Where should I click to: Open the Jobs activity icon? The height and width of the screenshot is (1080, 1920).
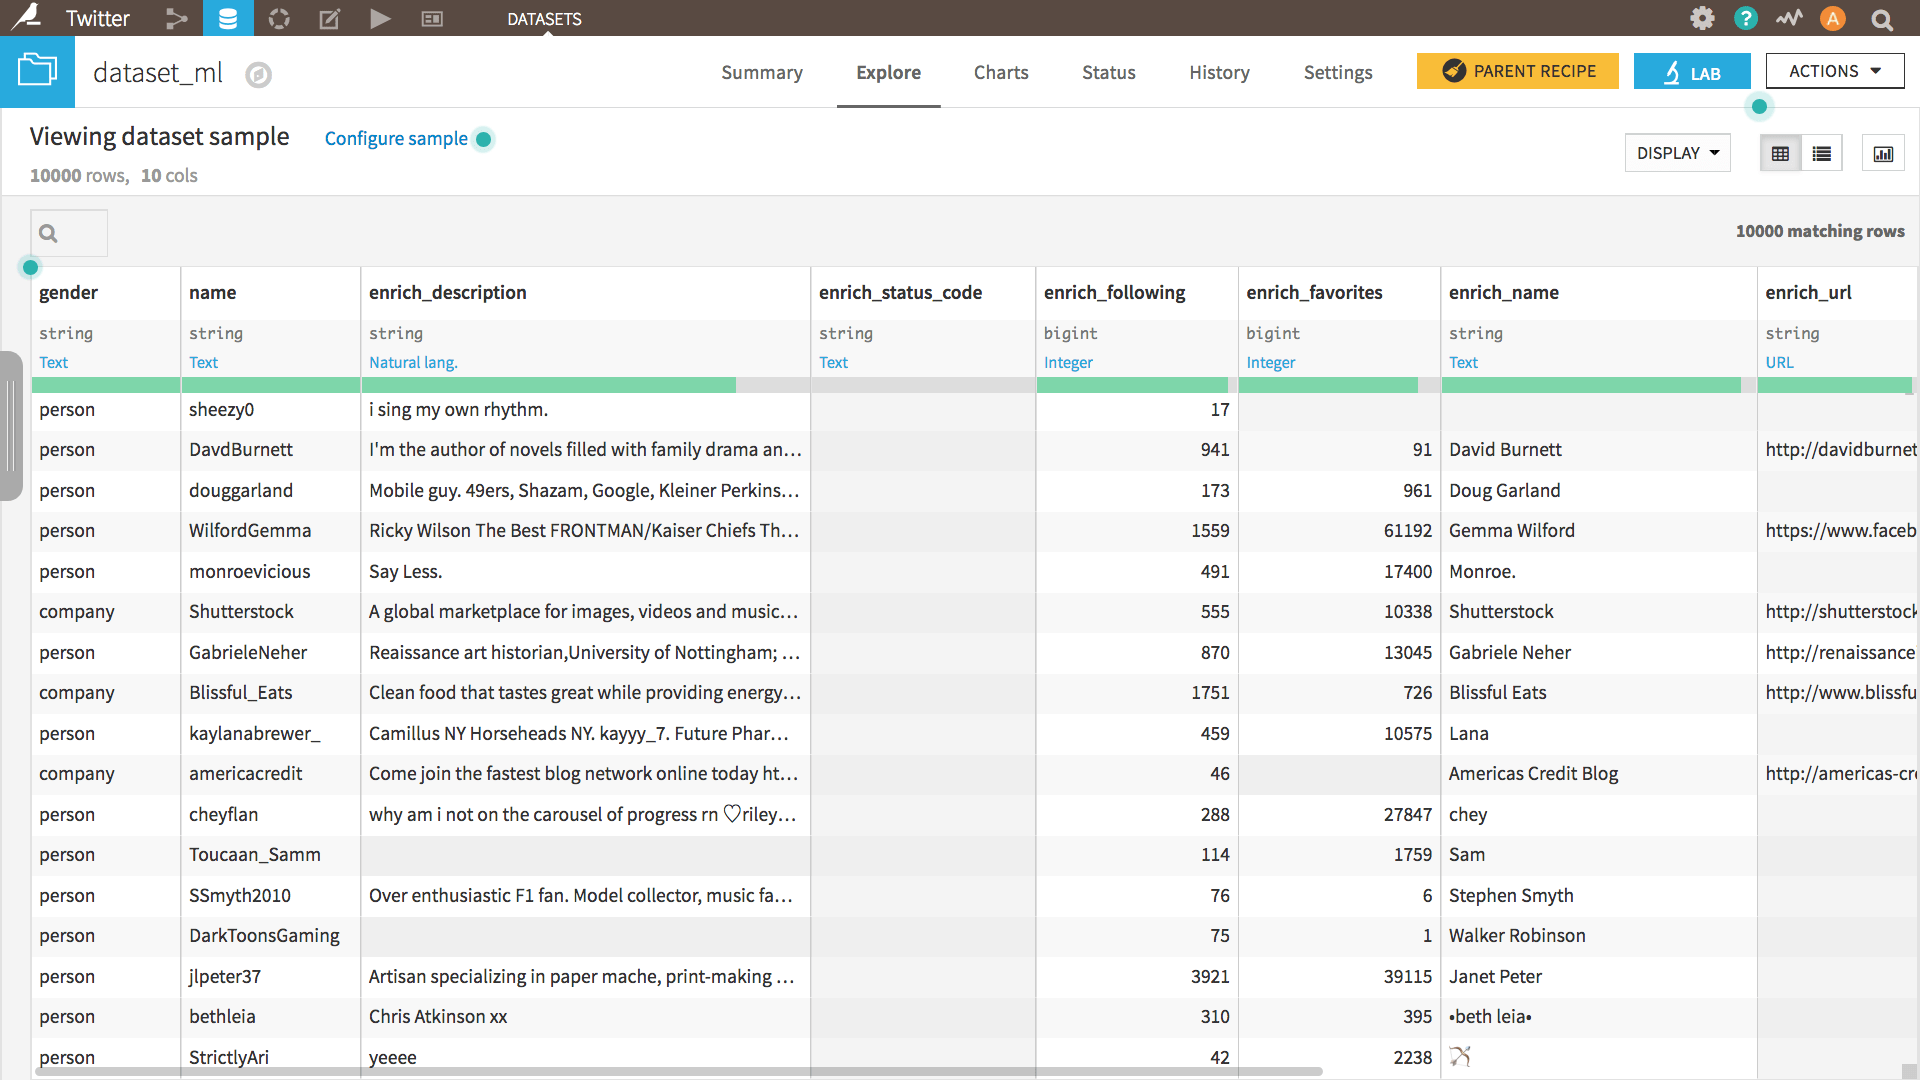(279, 18)
